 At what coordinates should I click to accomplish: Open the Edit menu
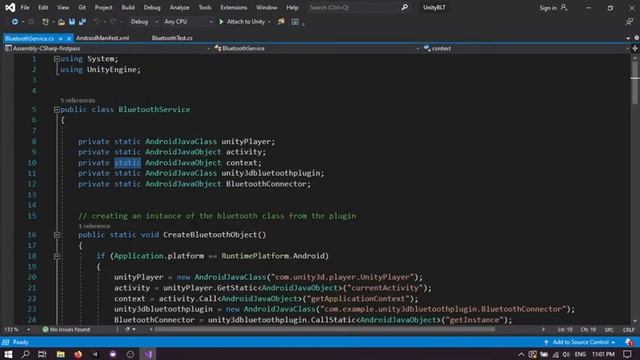pos(43,7)
